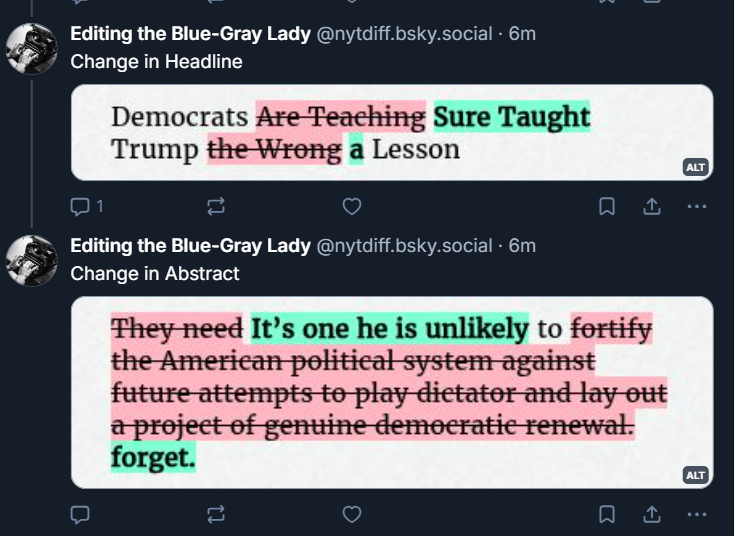Open the abstract diff image ending in 'forget.'
The height and width of the screenshot is (536, 734).
(392, 392)
